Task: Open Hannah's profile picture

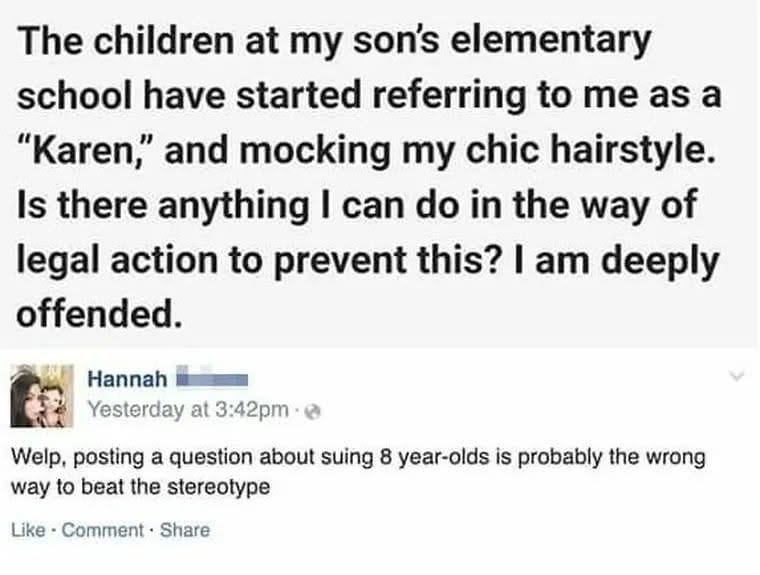Action: pyautogui.click(x=42, y=394)
